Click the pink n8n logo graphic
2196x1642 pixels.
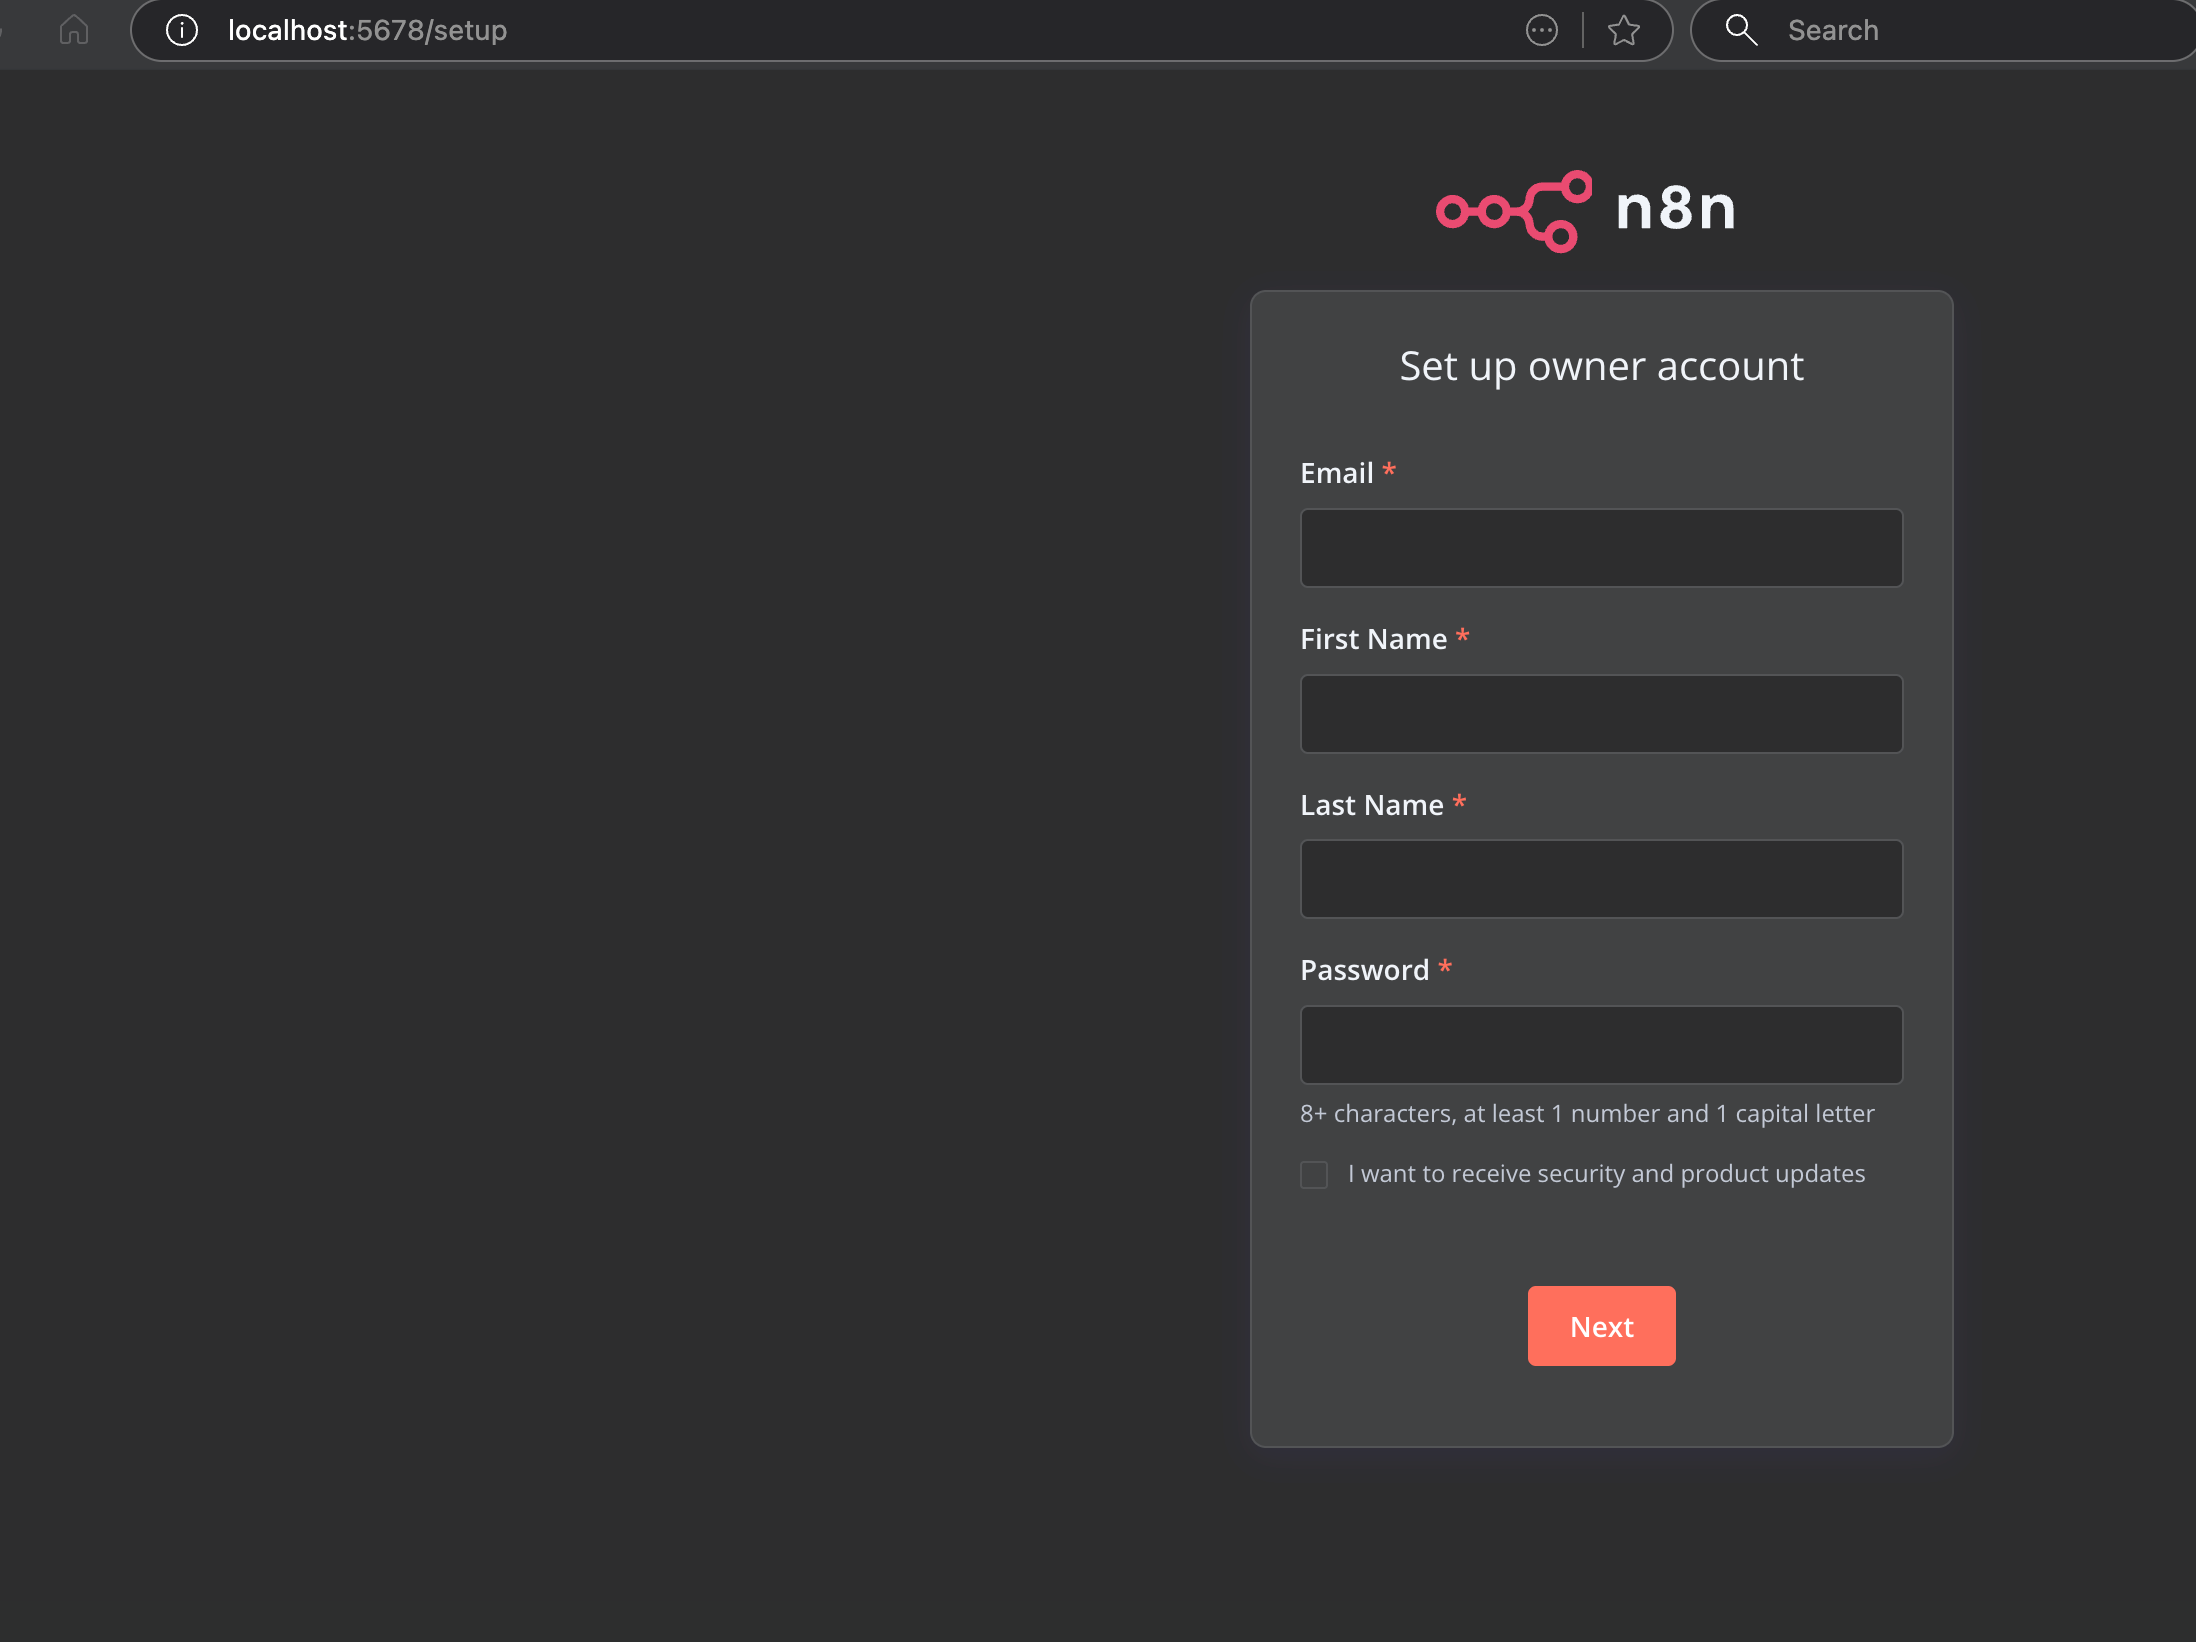click(1513, 210)
